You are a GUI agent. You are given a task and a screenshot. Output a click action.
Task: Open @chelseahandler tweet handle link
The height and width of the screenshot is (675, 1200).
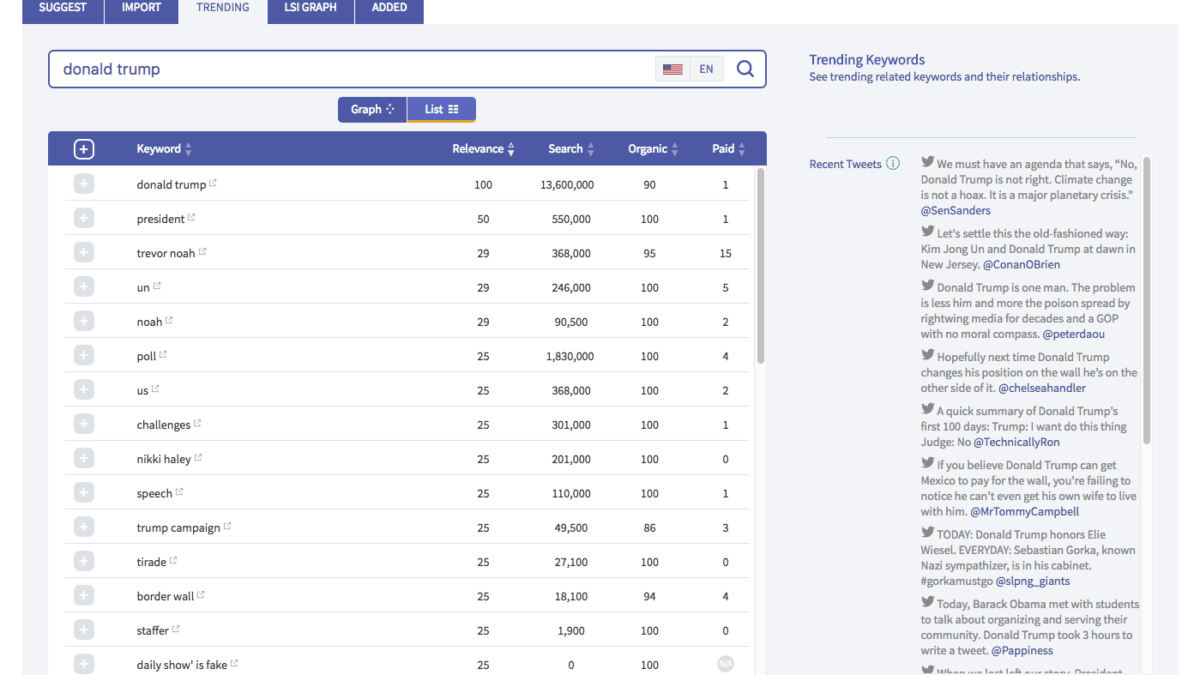[1042, 388]
